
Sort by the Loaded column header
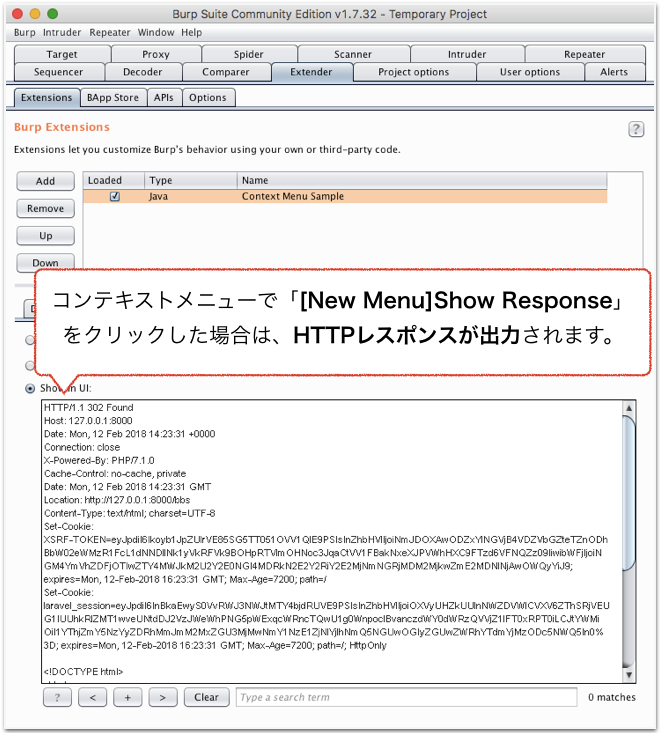click(114, 180)
